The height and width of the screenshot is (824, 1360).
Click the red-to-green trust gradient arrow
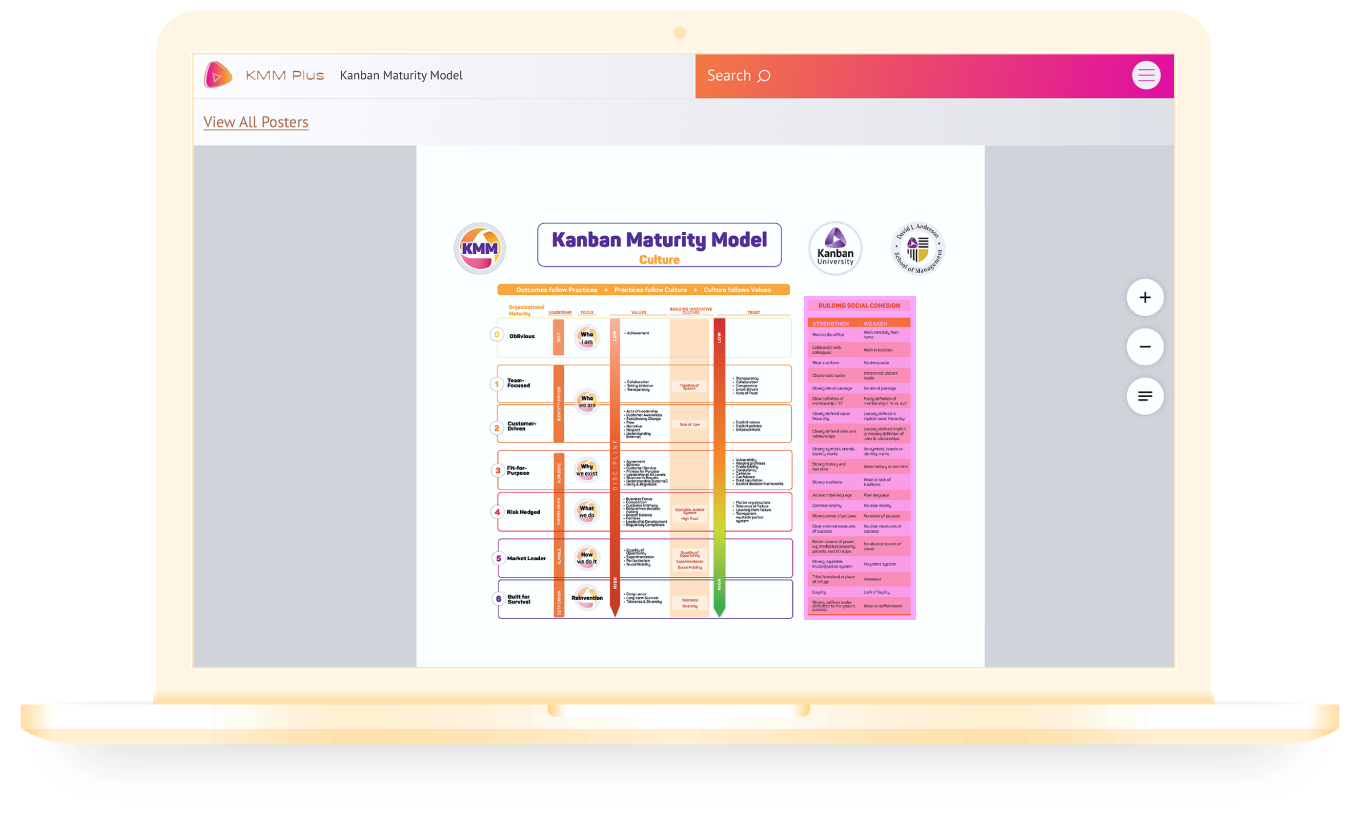tap(719, 467)
